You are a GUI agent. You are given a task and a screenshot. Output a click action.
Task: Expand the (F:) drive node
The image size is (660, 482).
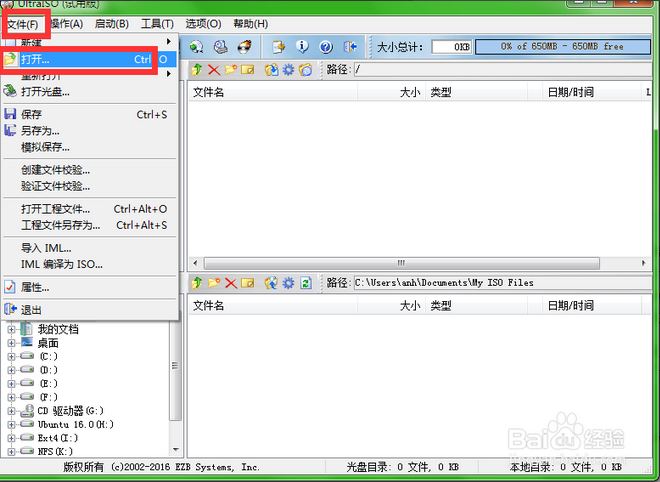pos(11,397)
